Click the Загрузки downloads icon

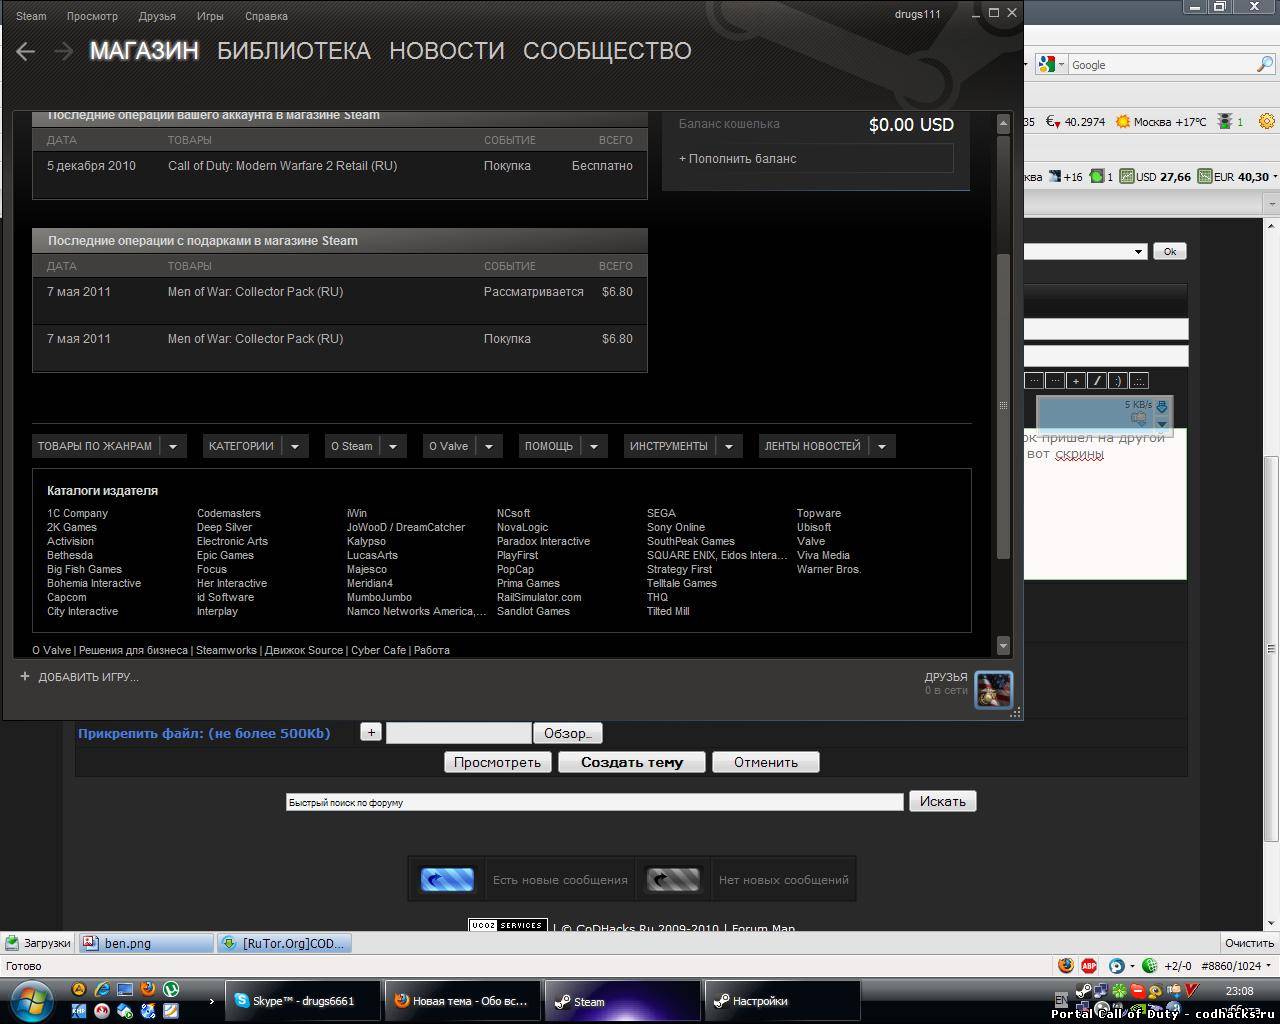13,943
